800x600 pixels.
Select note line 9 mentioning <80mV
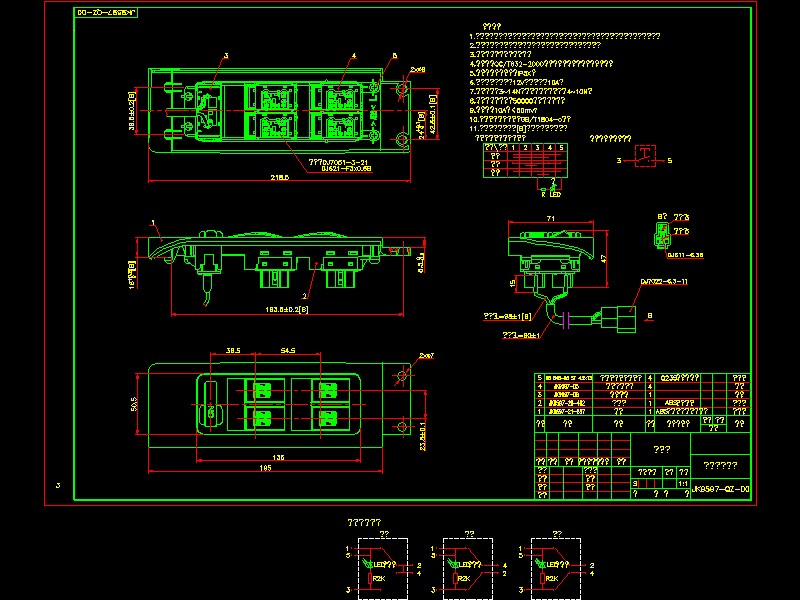(x=503, y=110)
